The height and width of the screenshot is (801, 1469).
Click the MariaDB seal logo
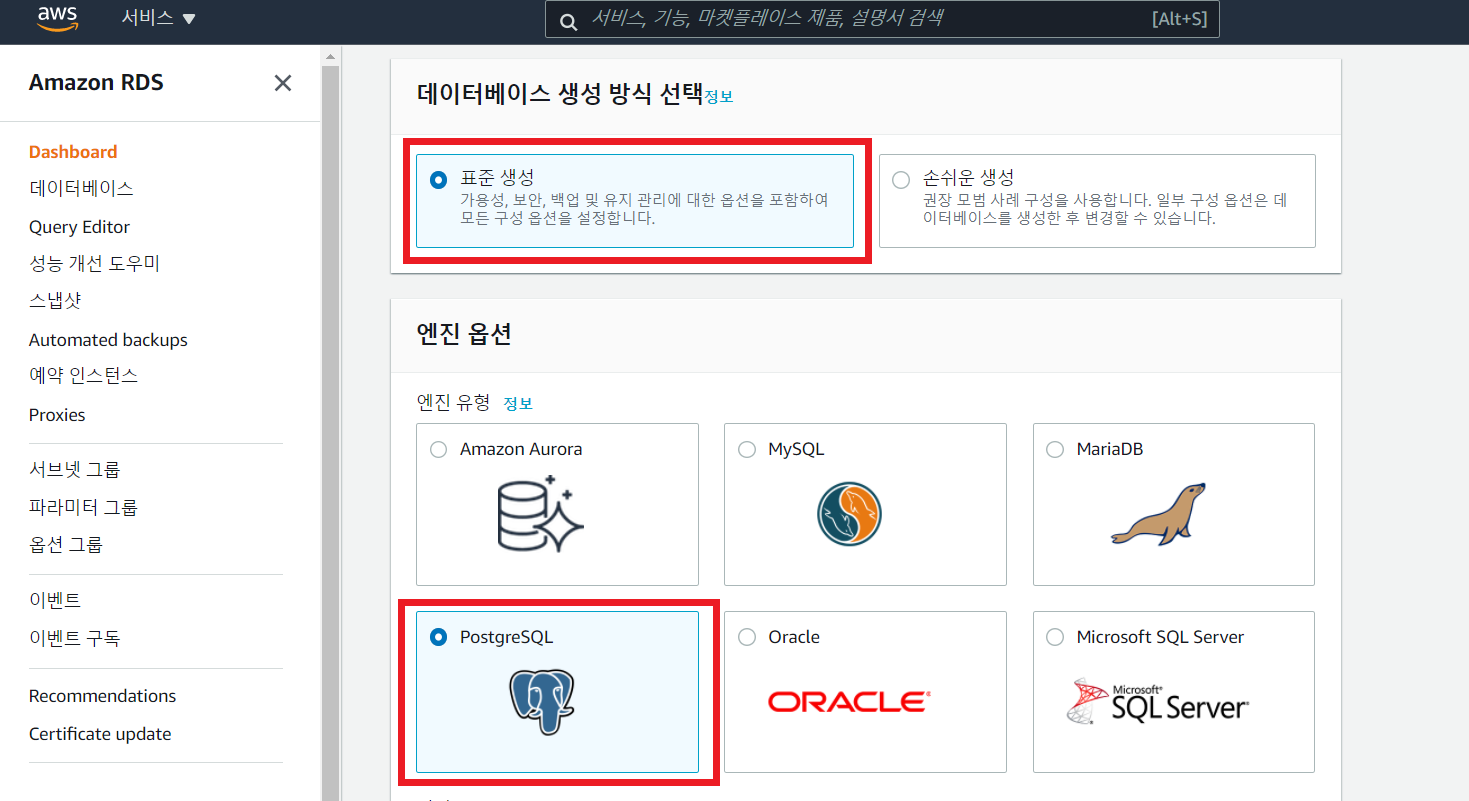(1158, 514)
